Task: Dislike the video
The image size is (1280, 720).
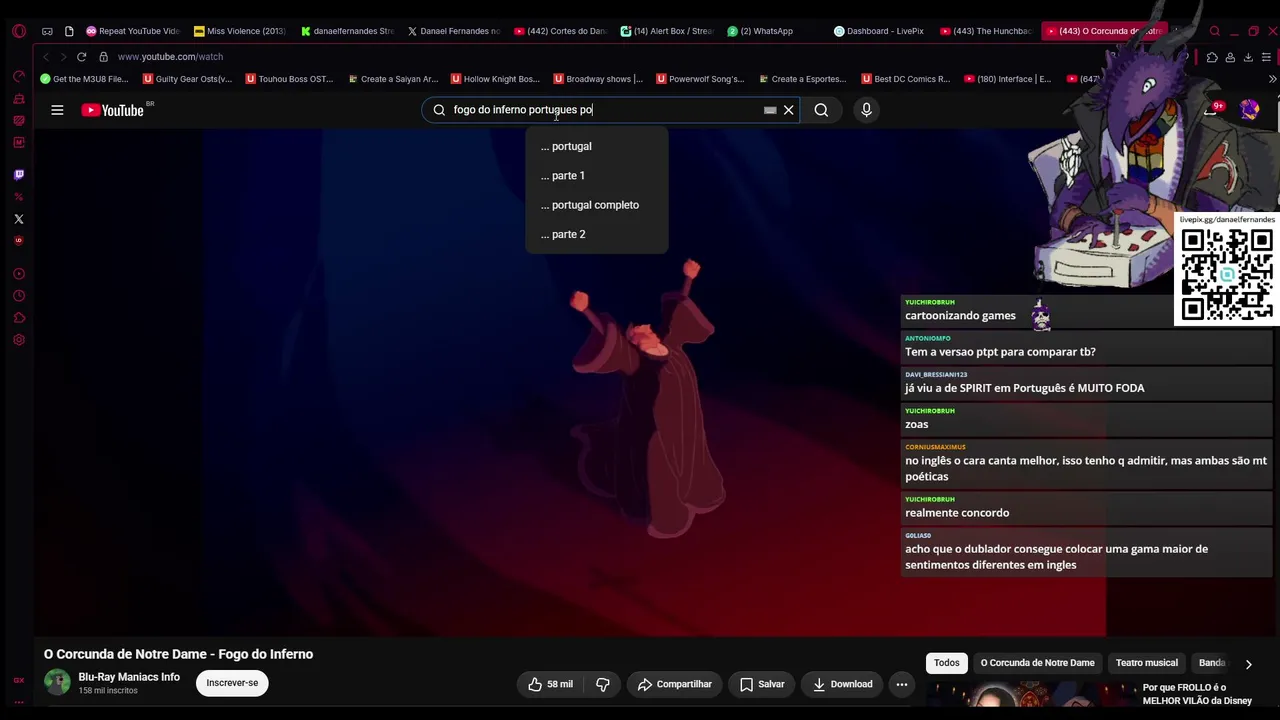Action: coord(602,684)
